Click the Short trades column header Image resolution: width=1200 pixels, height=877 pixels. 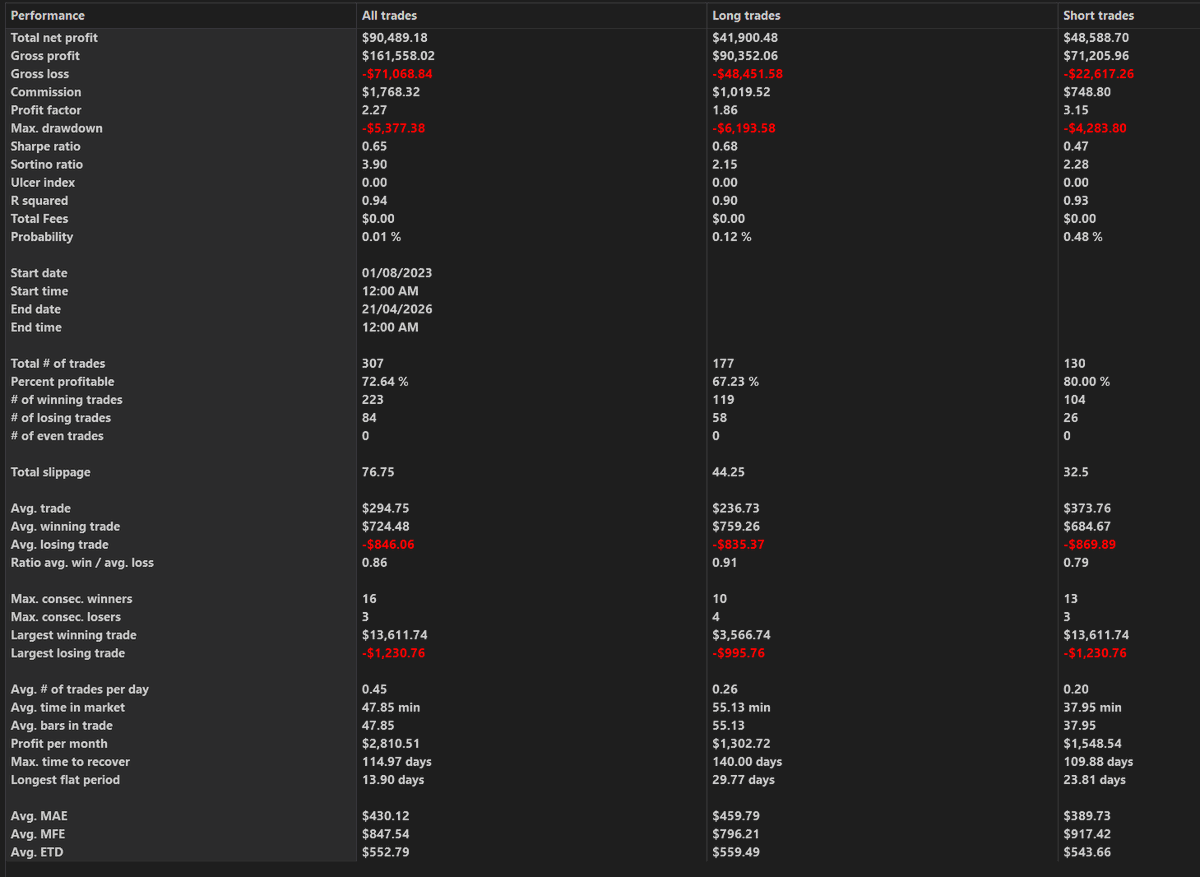(1098, 16)
